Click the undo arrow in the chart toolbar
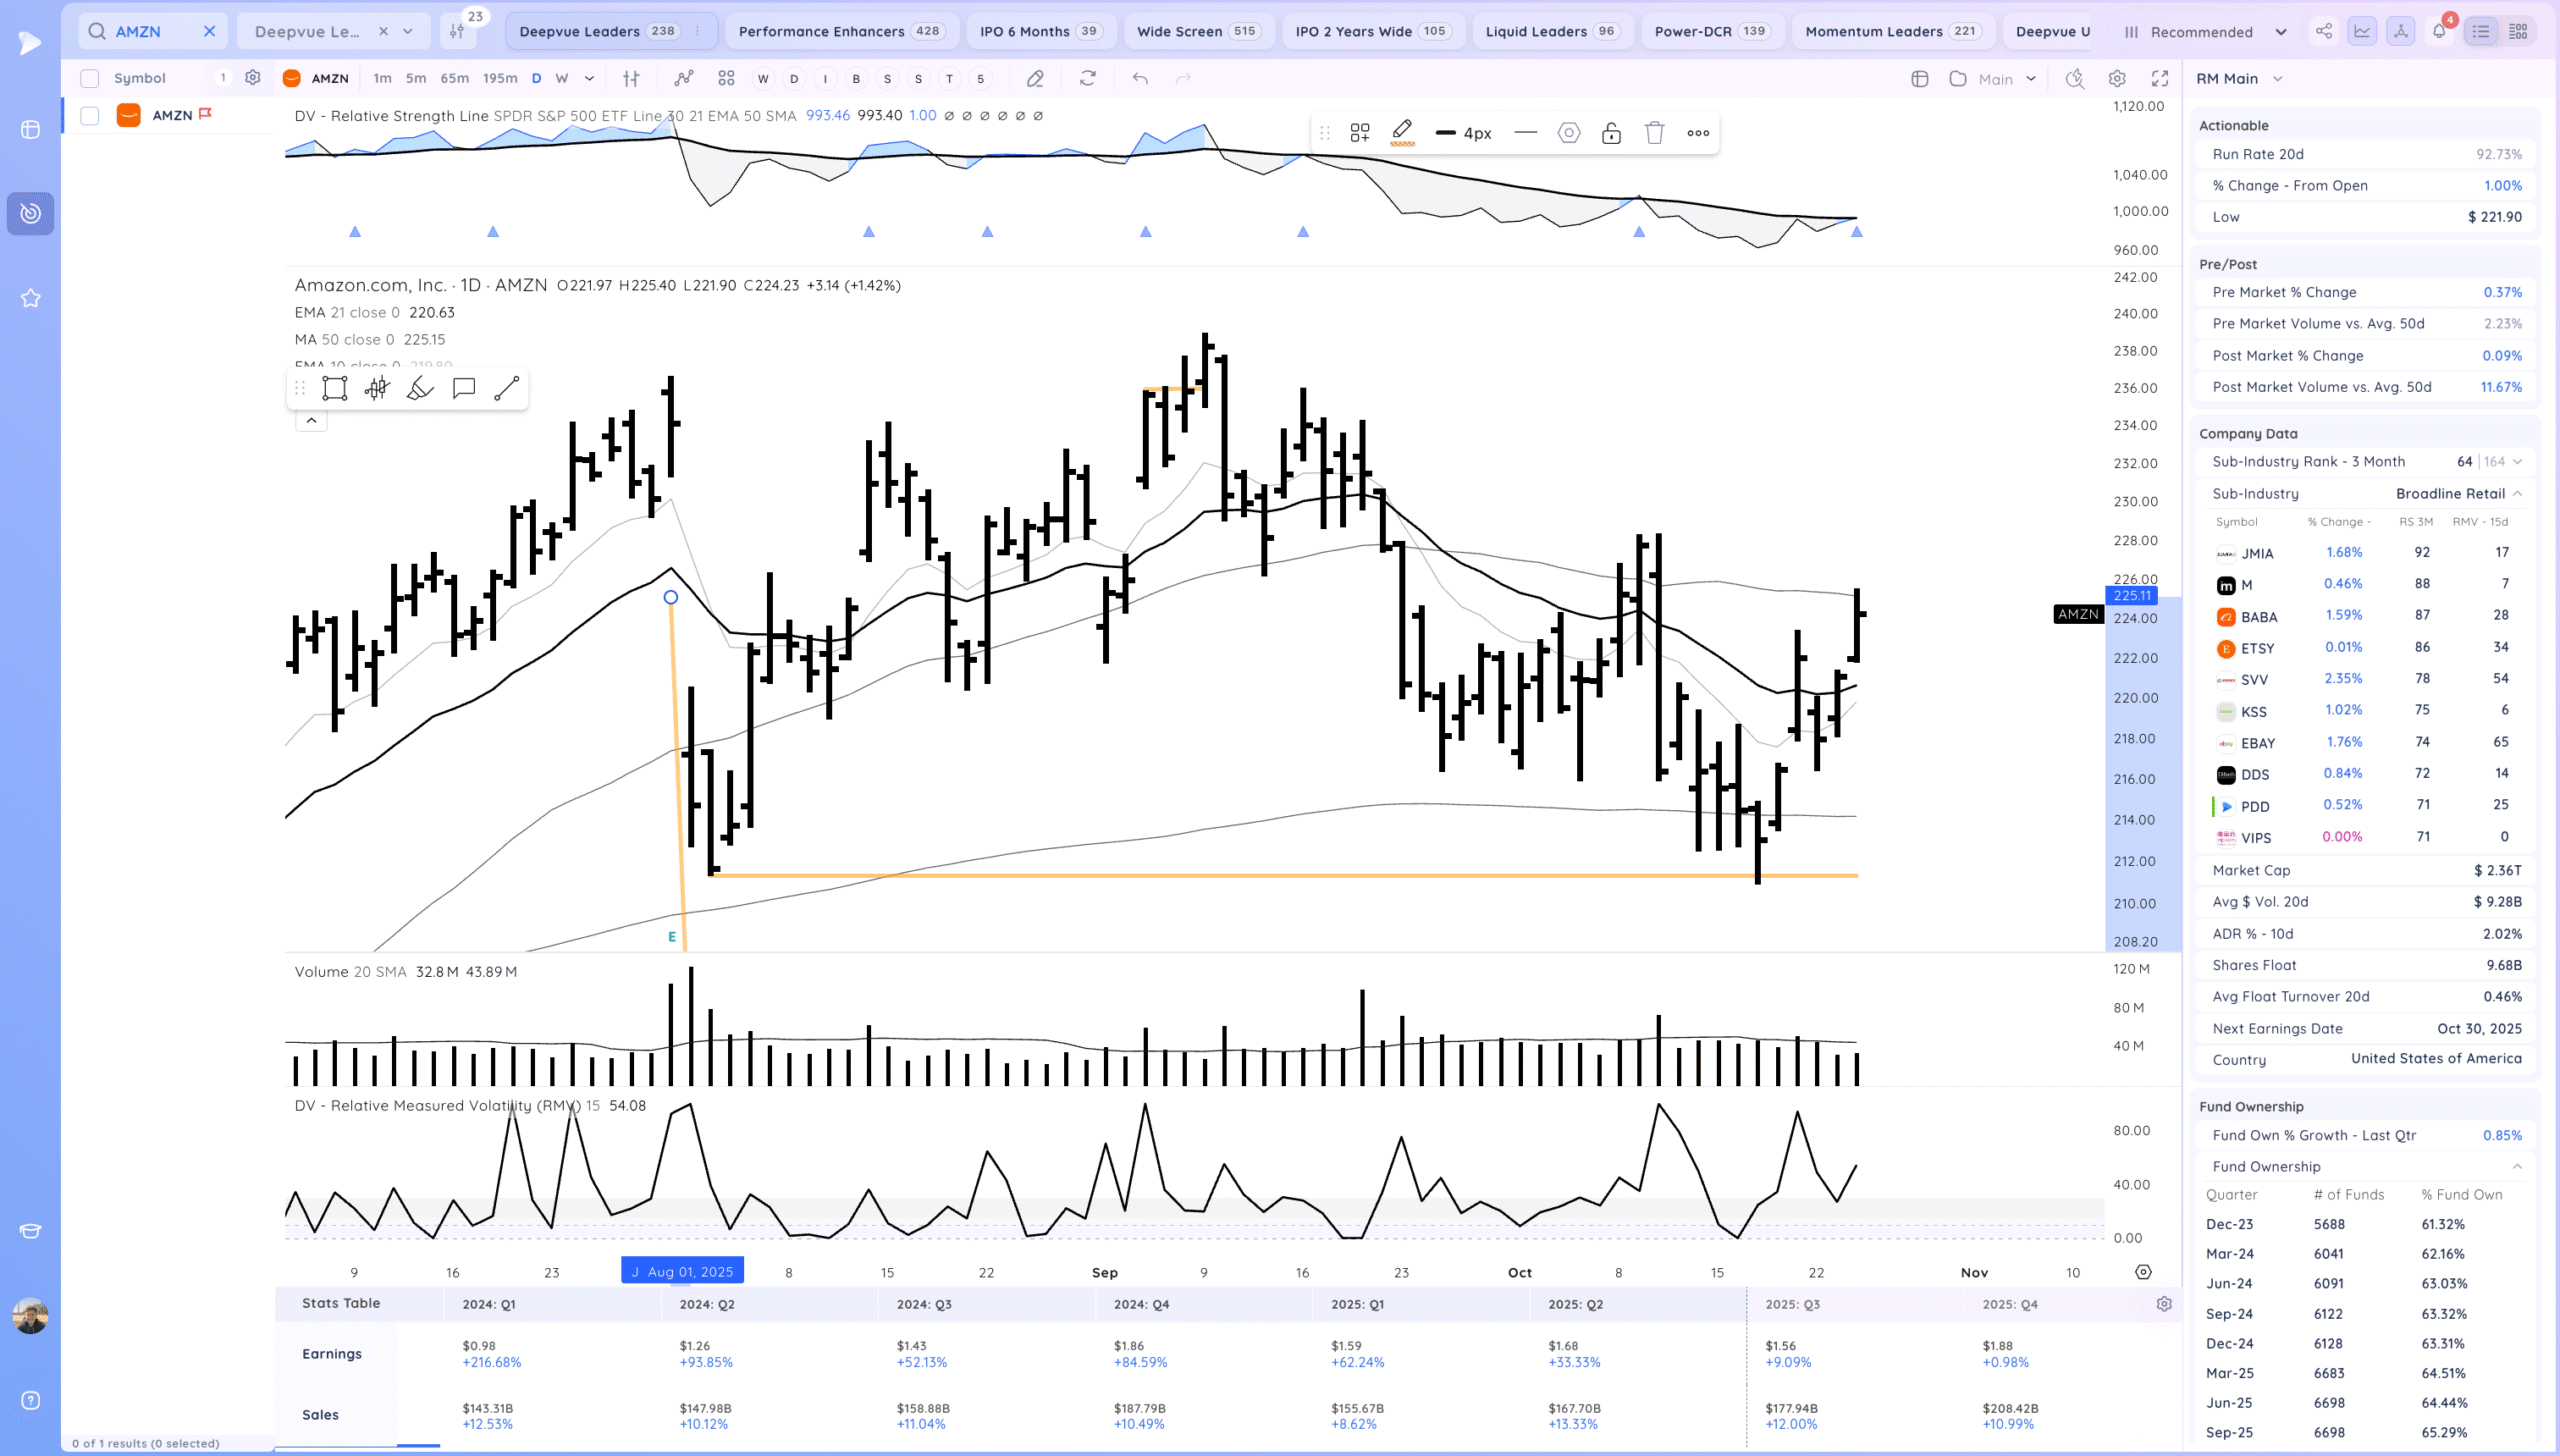Screen dimensions: 2560x1456 tap(1140, 78)
